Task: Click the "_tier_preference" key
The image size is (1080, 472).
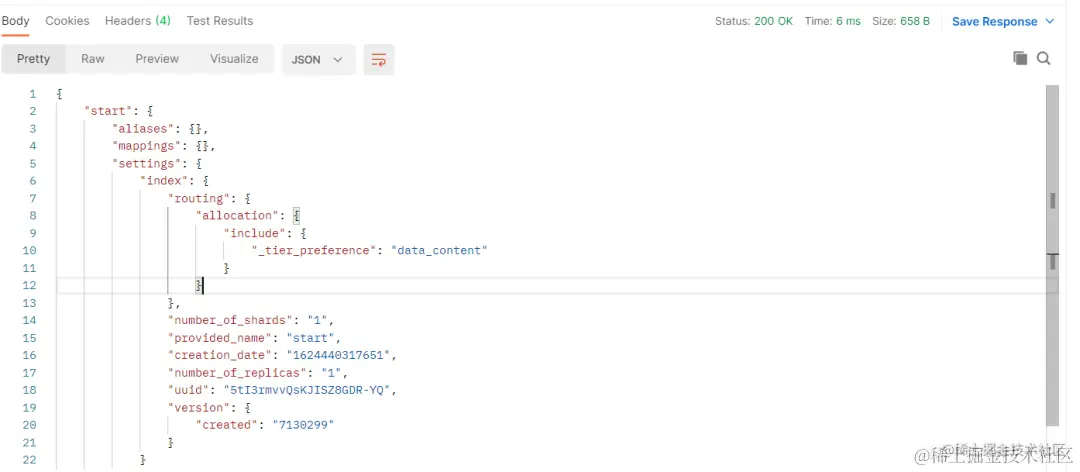Action: tap(313, 251)
